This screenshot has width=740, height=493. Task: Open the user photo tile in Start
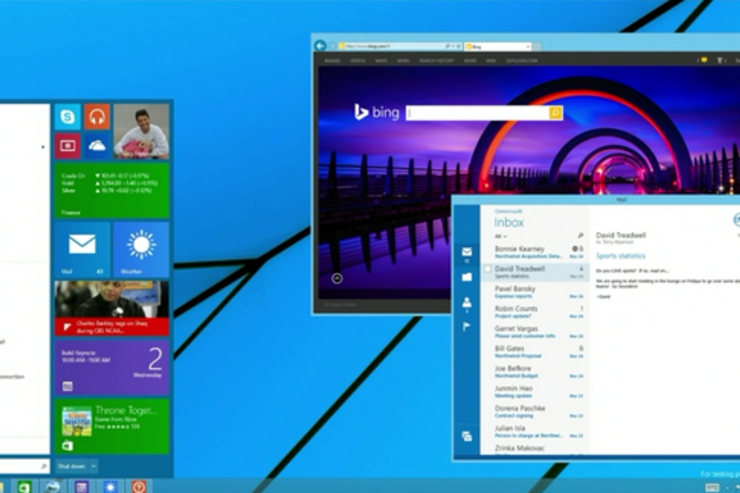141,131
